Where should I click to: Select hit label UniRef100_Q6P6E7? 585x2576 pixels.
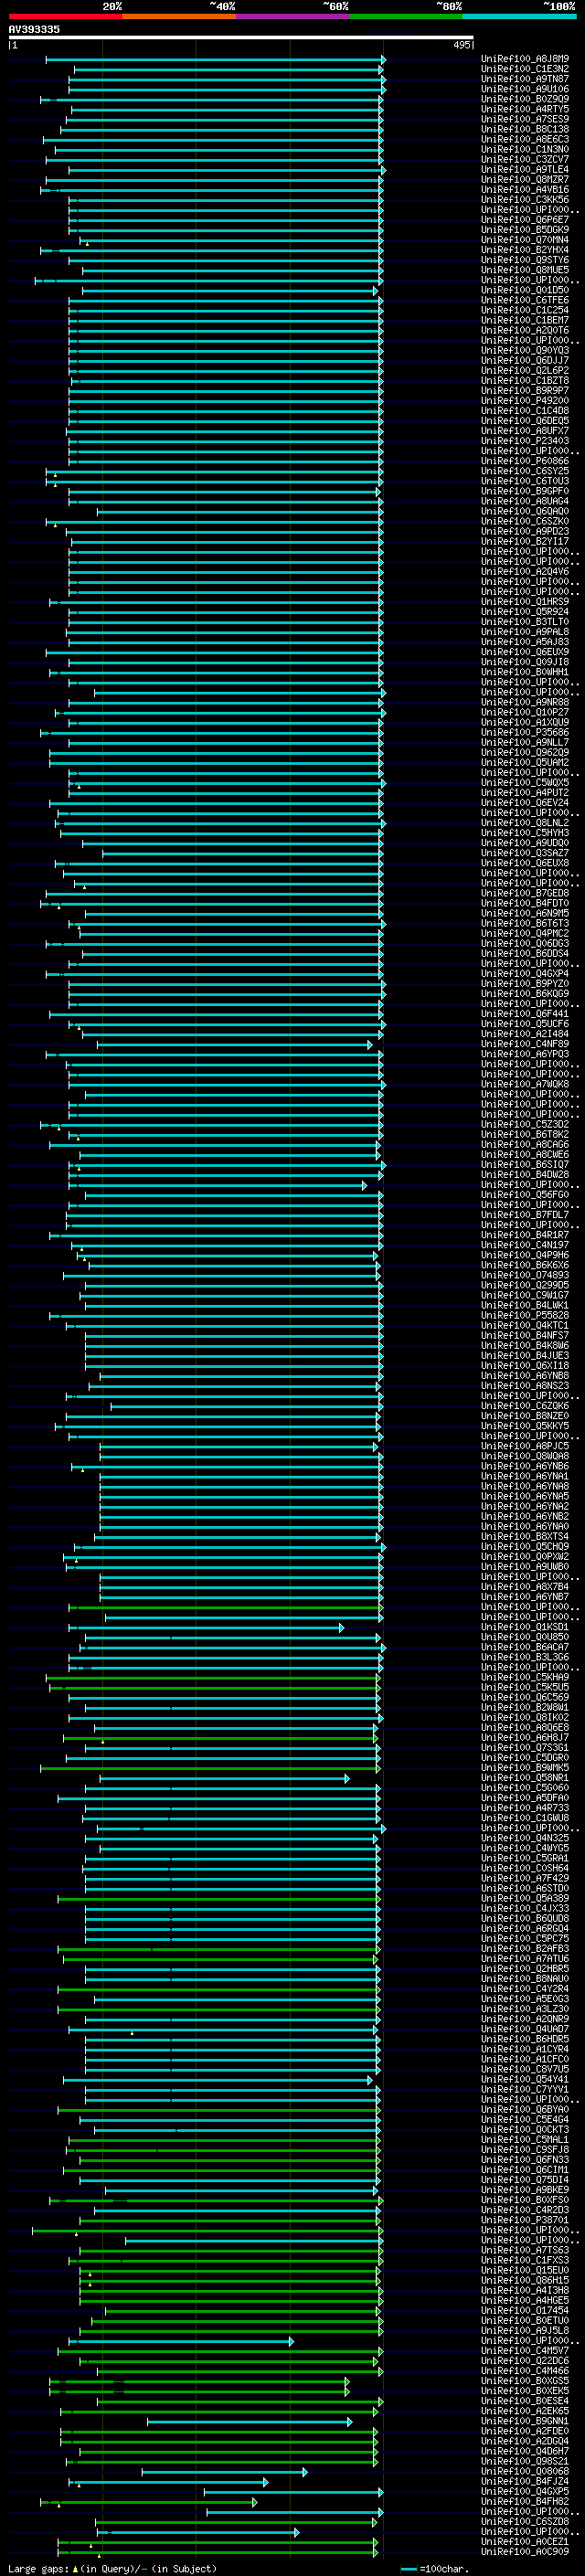click(x=525, y=219)
